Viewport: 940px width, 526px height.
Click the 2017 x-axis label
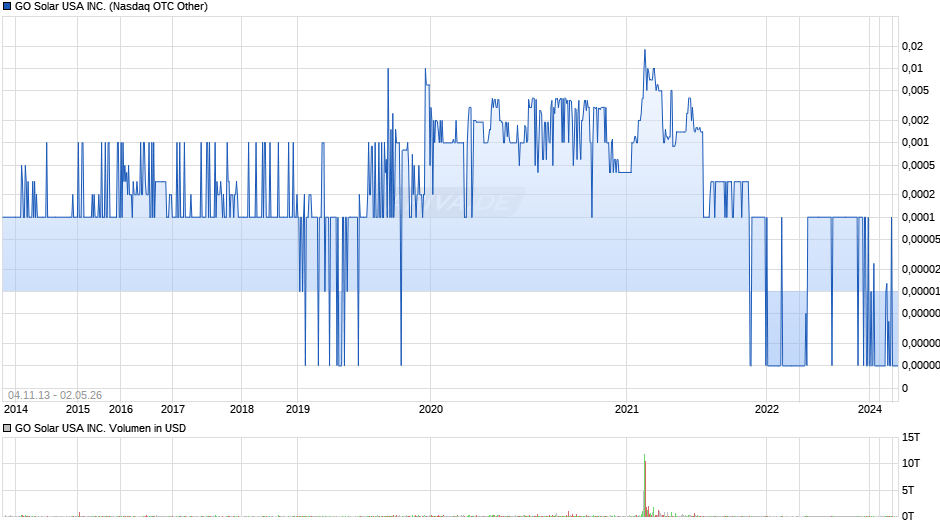tap(173, 409)
